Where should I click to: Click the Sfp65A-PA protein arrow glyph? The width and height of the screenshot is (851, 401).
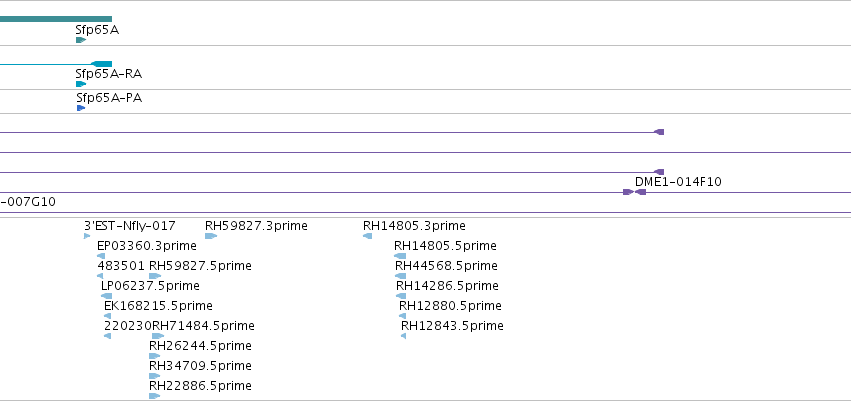coord(81,108)
